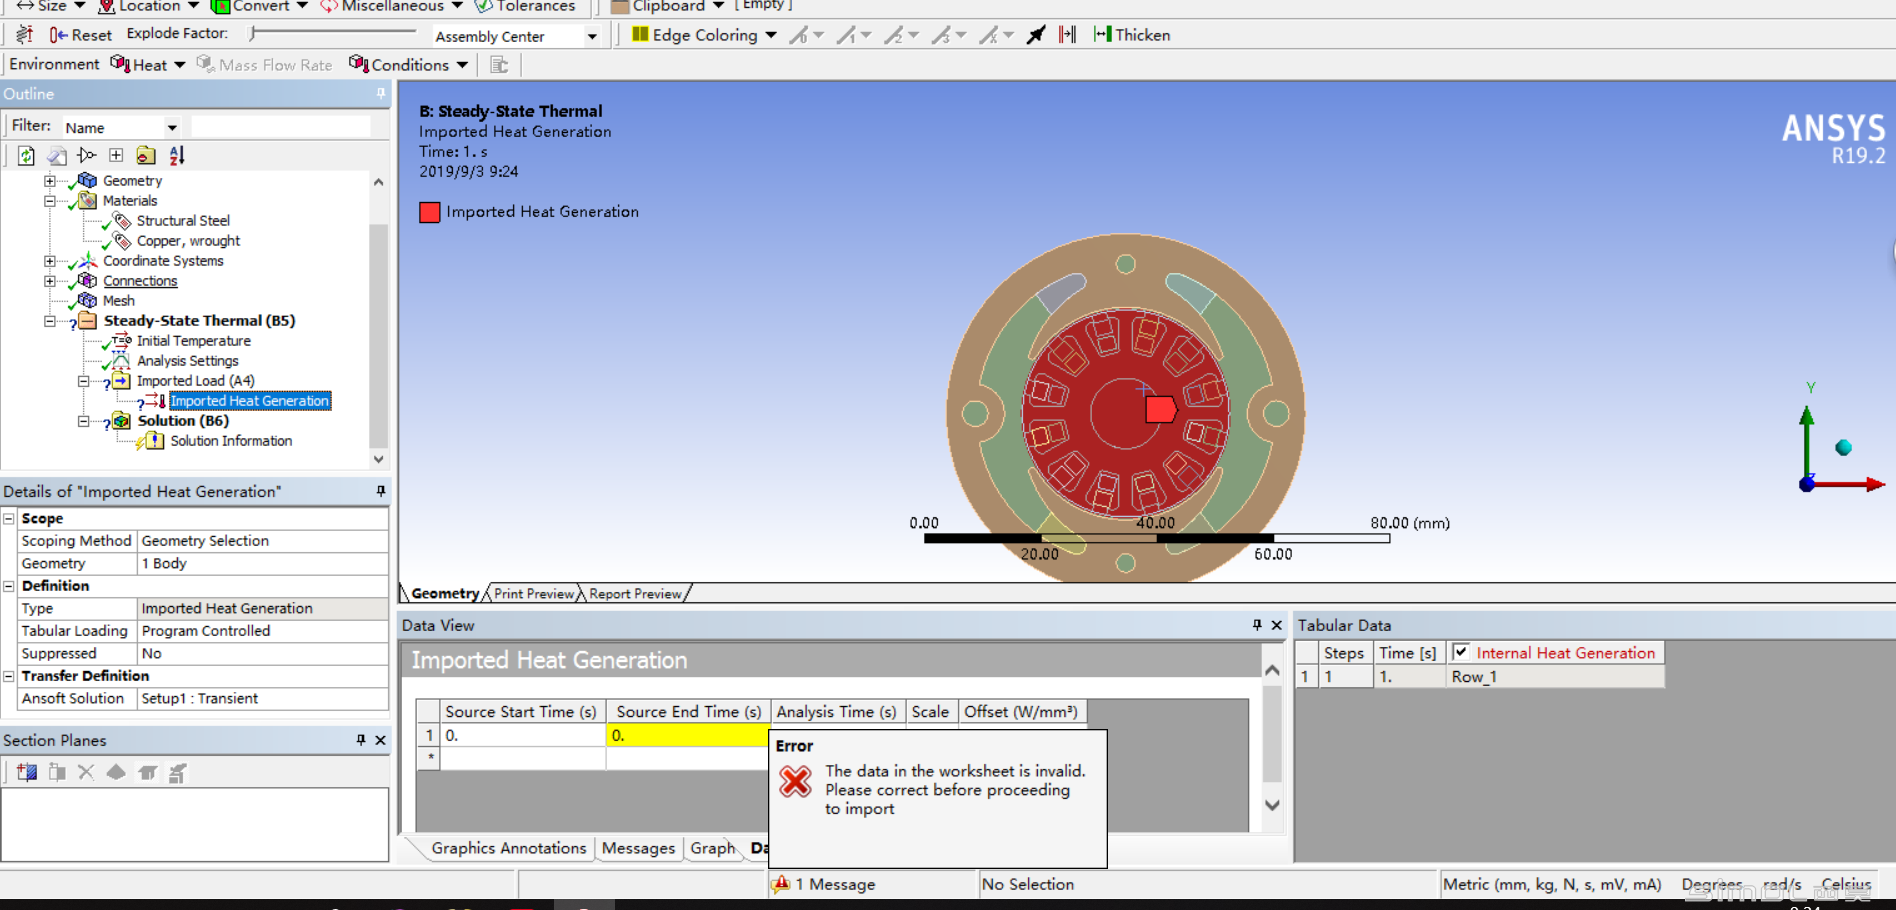Screen dimensions: 1896x910
Task: Collapse the Materials tree node
Action: (49, 201)
